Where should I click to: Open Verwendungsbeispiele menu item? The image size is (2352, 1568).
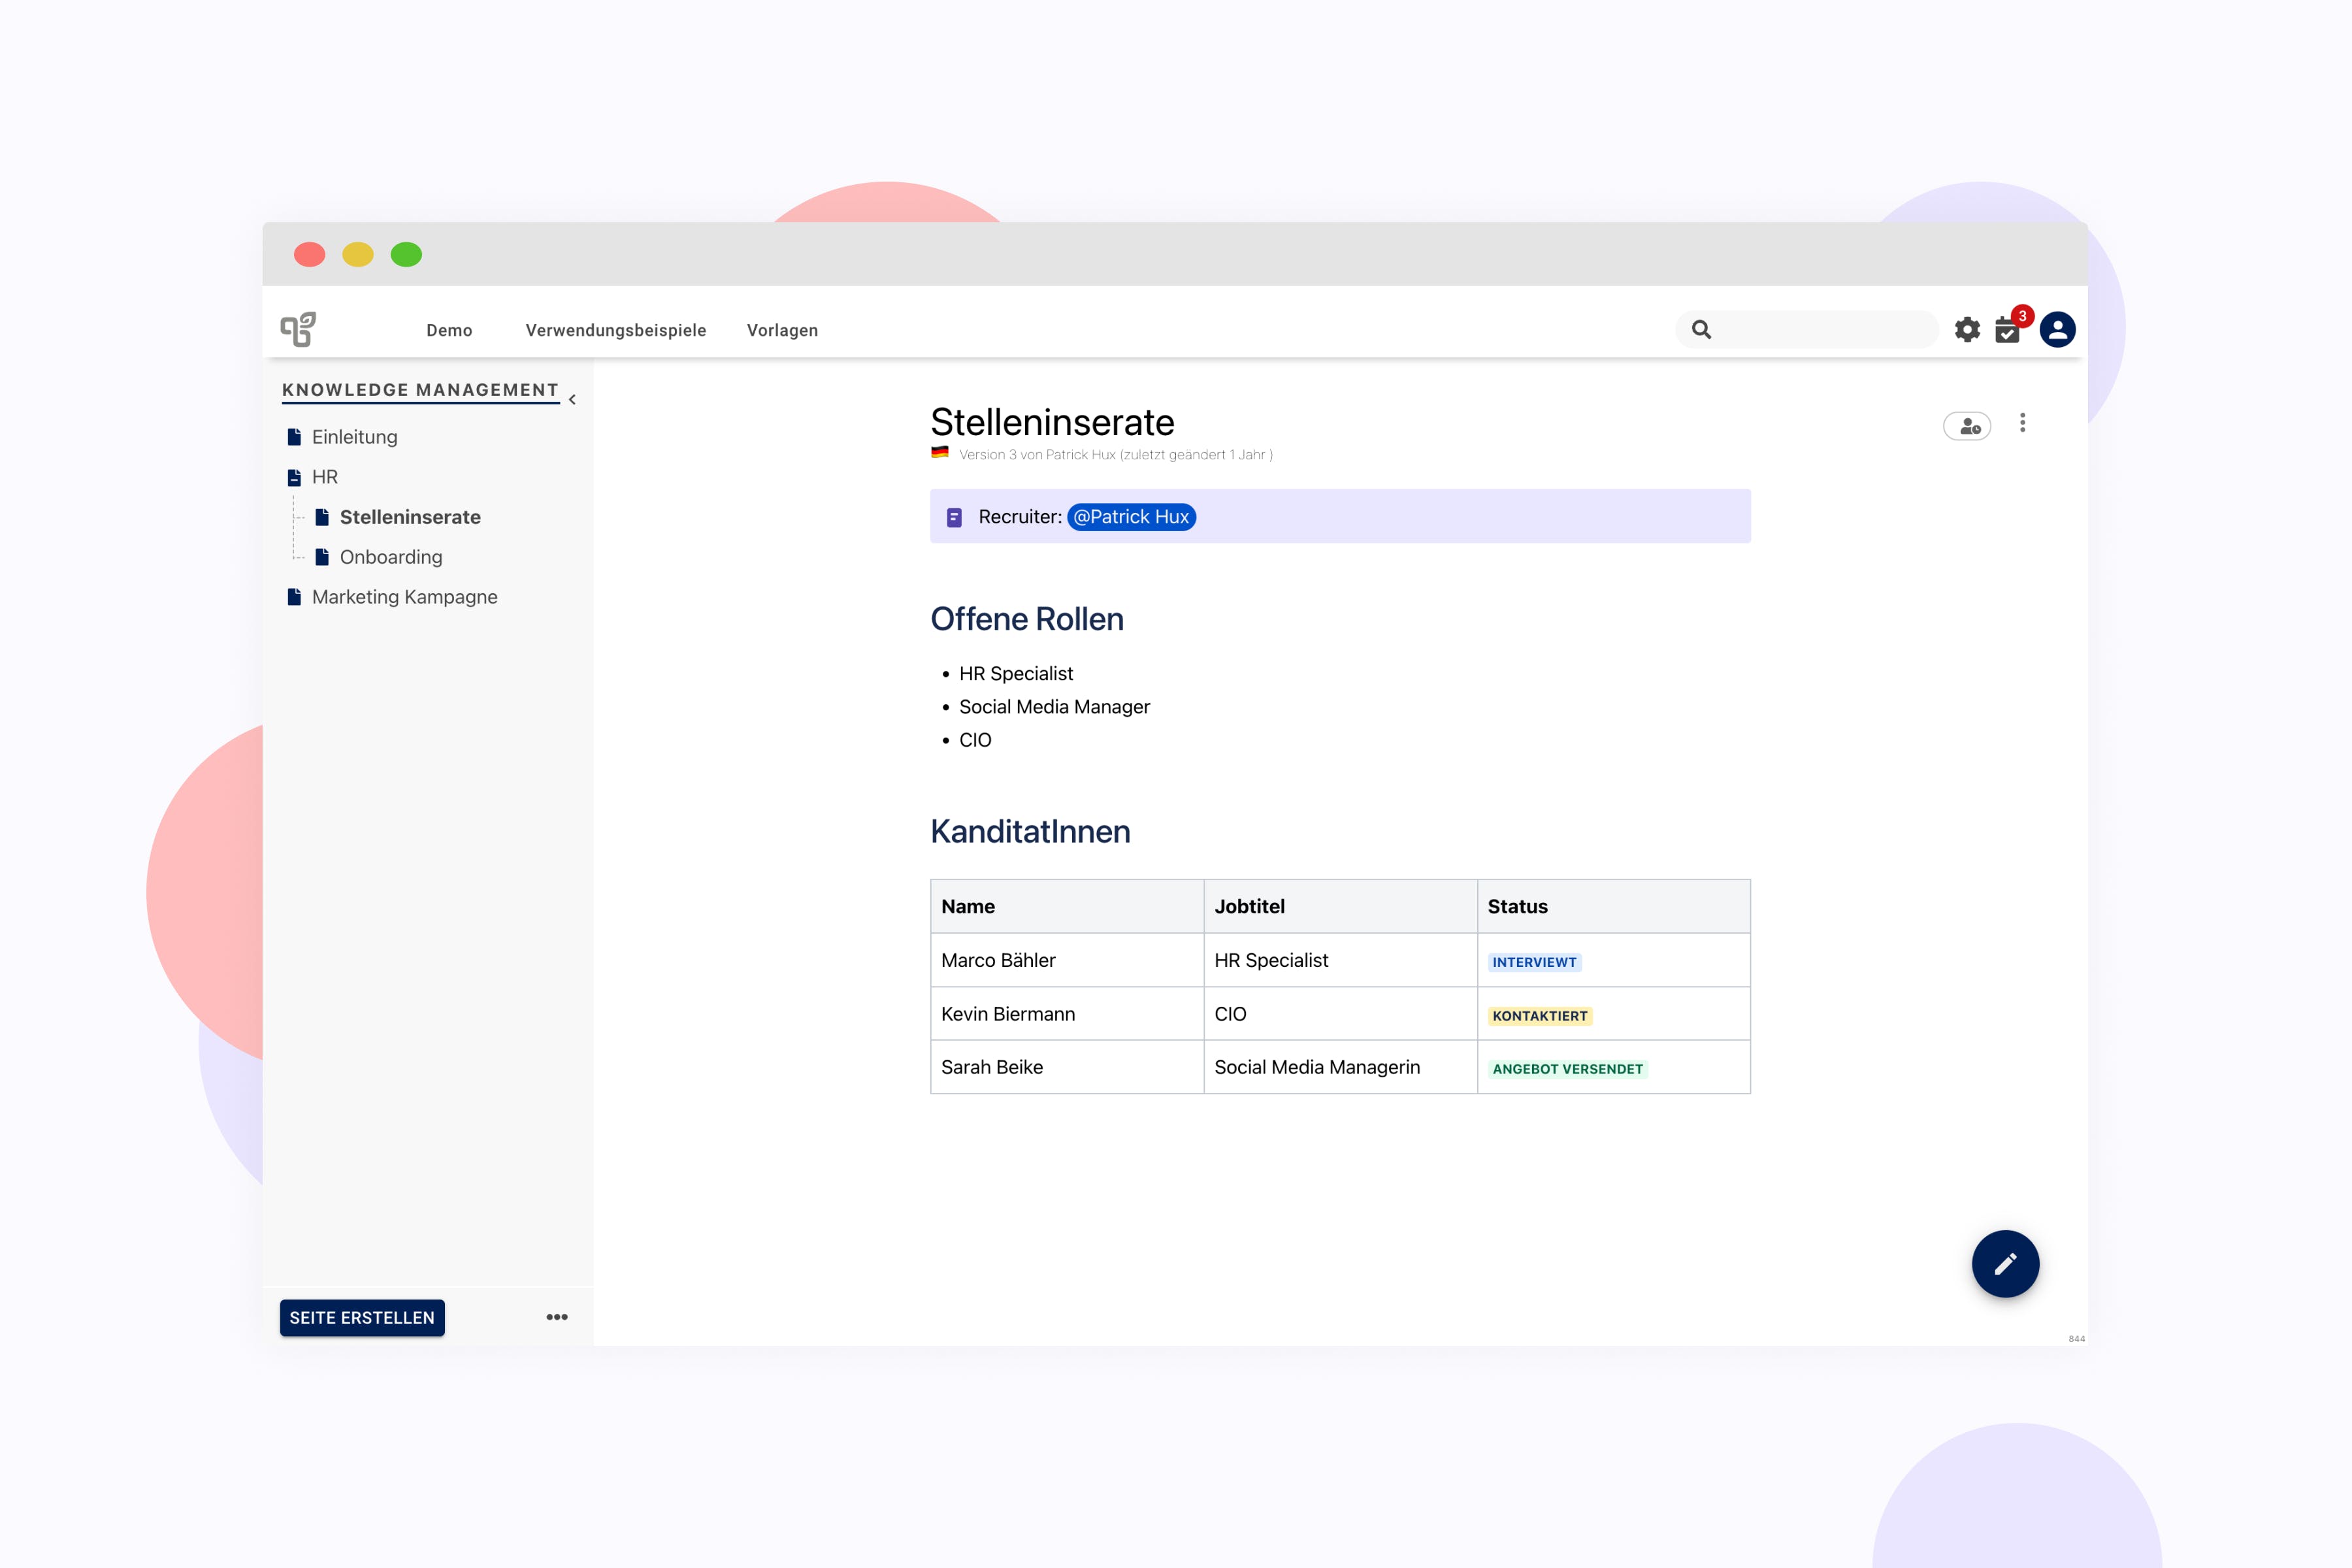click(x=615, y=330)
